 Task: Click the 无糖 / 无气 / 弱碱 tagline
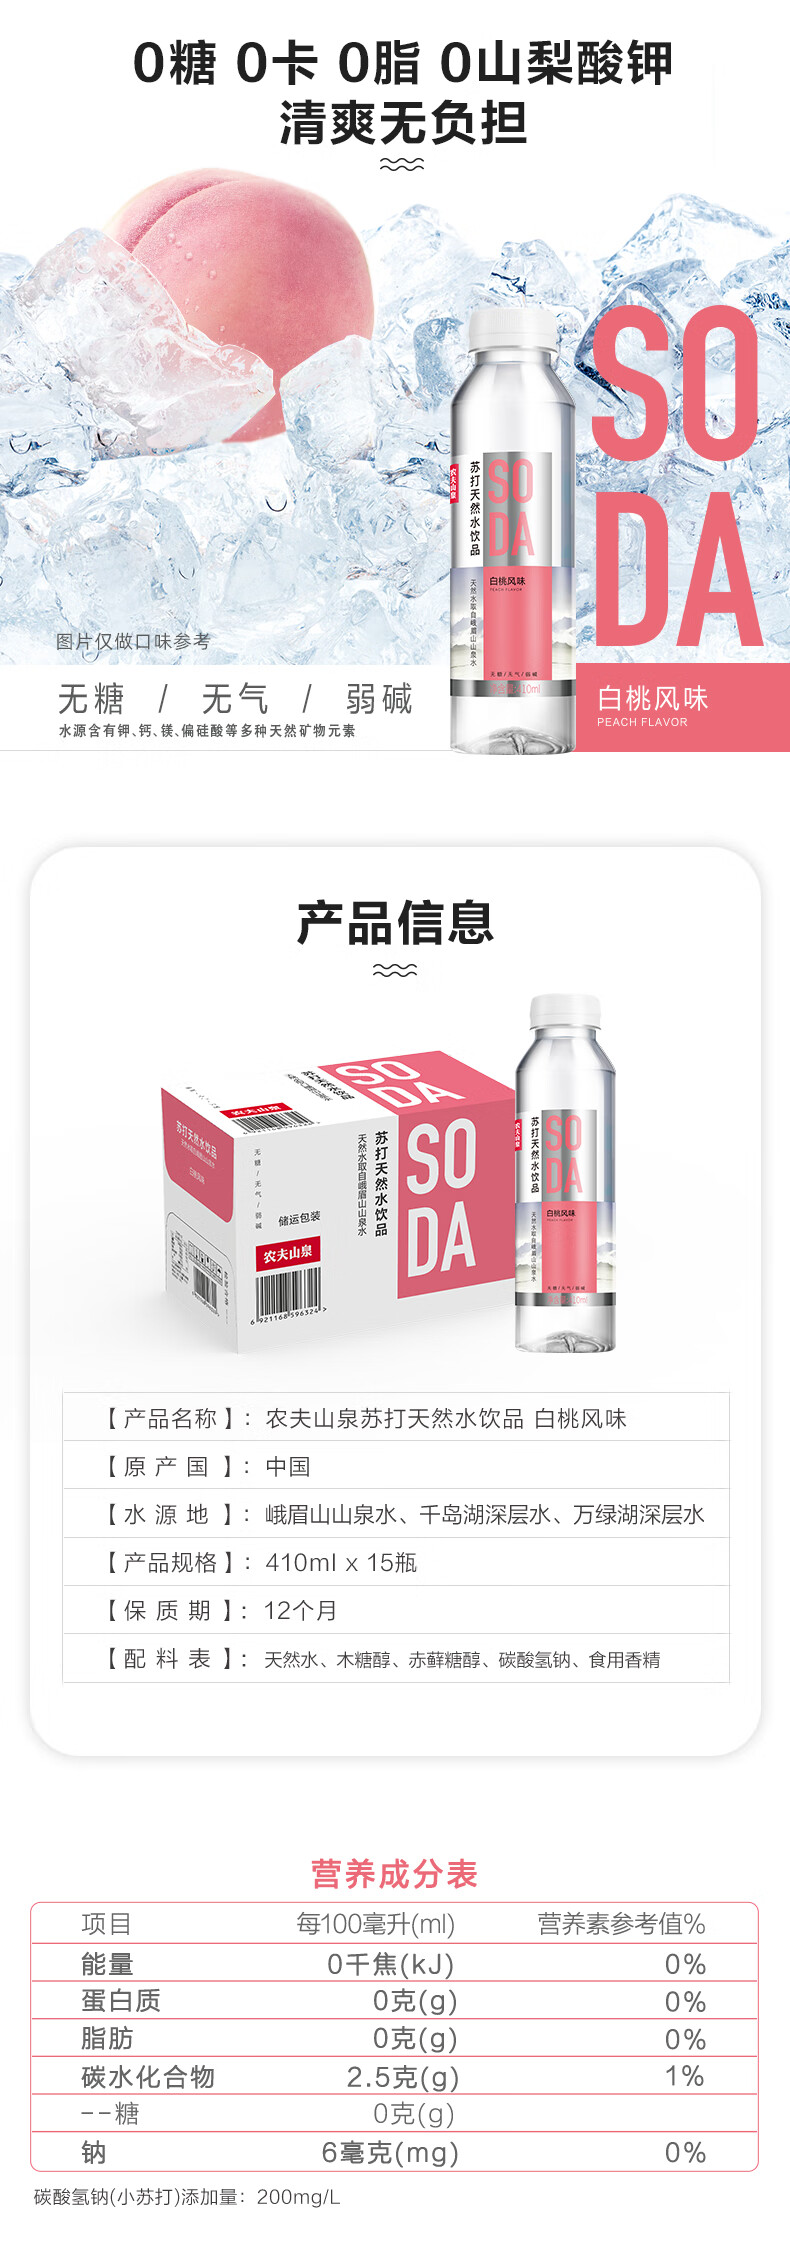coord(235,699)
